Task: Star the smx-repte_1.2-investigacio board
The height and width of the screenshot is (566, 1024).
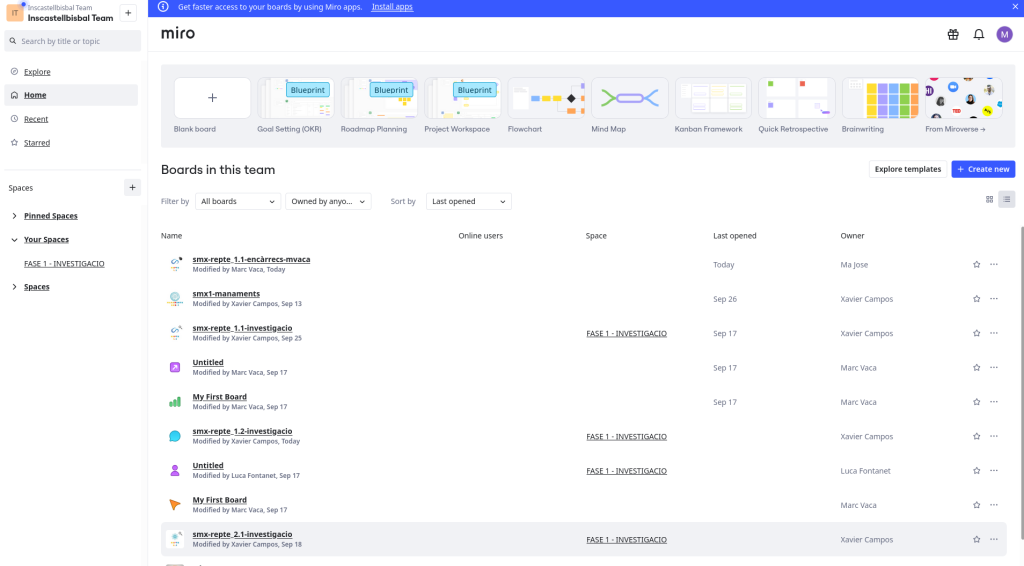Action: pyautogui.click(x=976, y=437)
